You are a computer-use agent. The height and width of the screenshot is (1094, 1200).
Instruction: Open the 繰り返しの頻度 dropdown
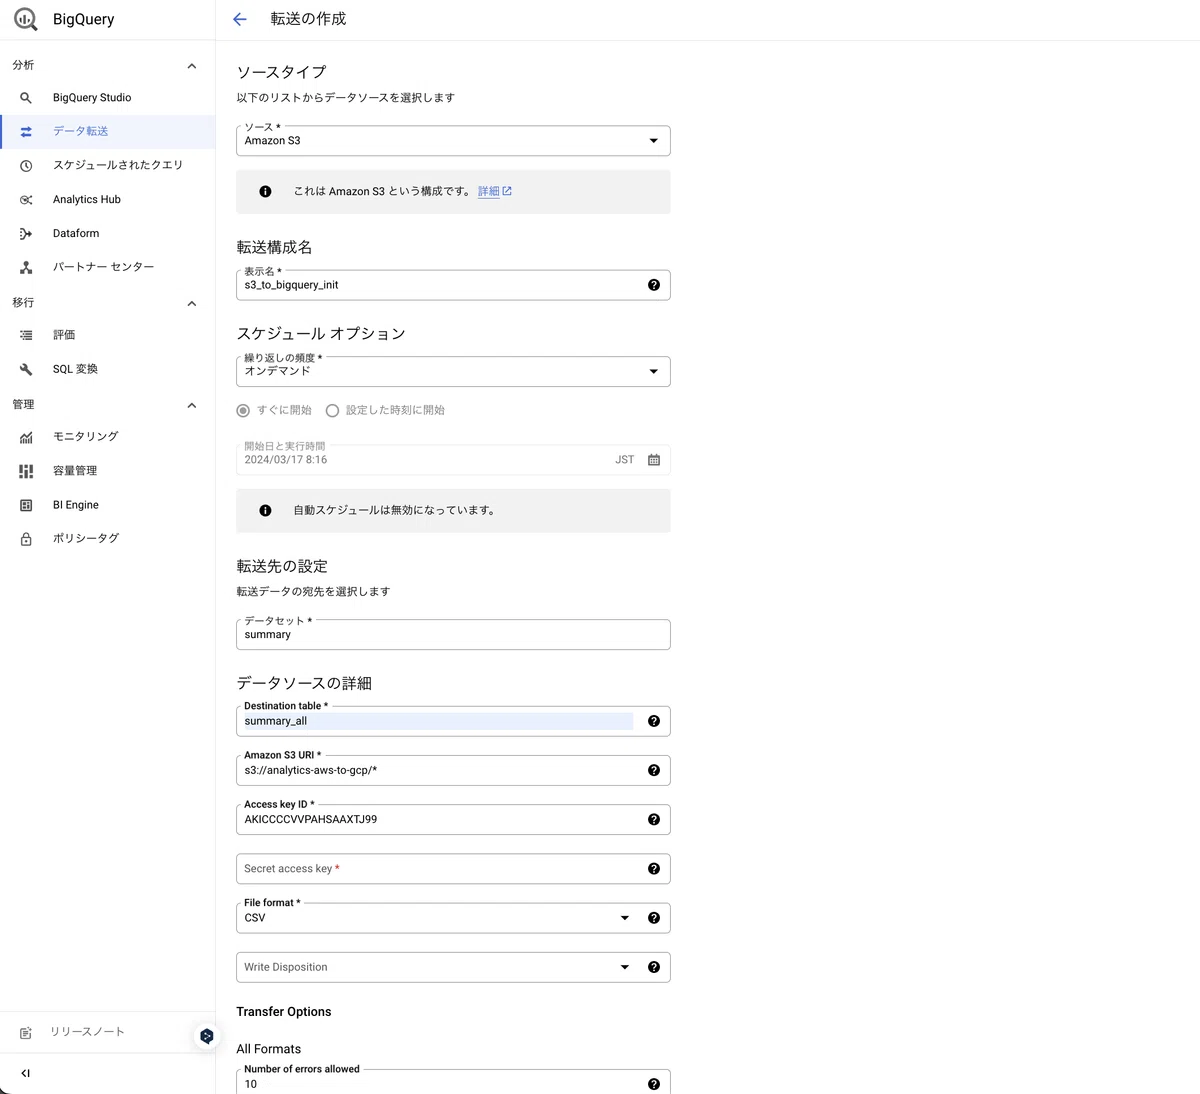(x=453, y=371)
